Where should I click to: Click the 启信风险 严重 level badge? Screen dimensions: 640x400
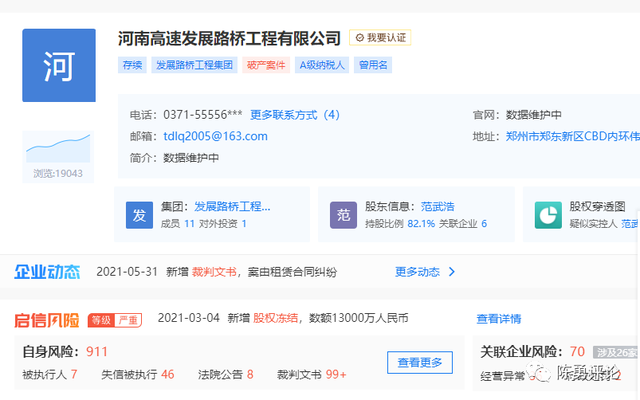tap(115, 320)
